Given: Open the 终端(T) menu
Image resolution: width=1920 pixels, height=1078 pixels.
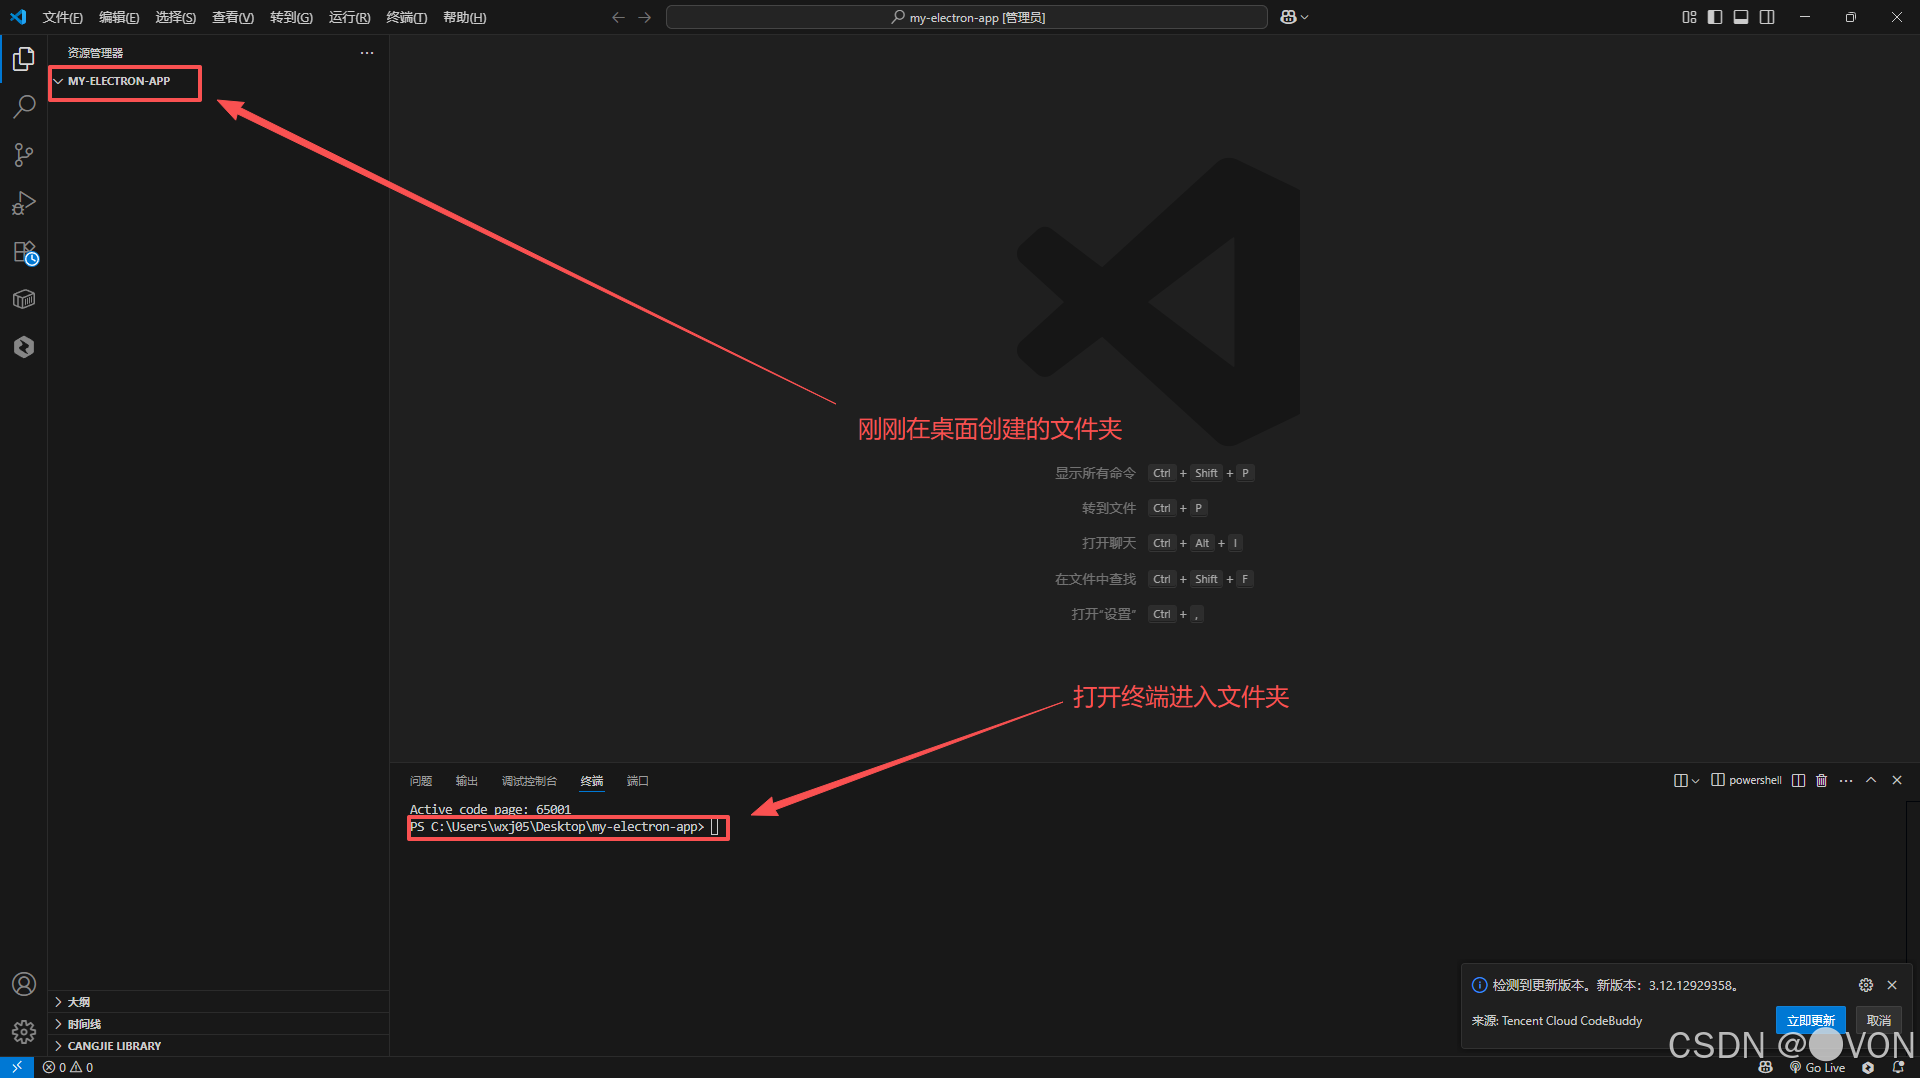Looking at the screenshot, I should [x=406, y=17].
